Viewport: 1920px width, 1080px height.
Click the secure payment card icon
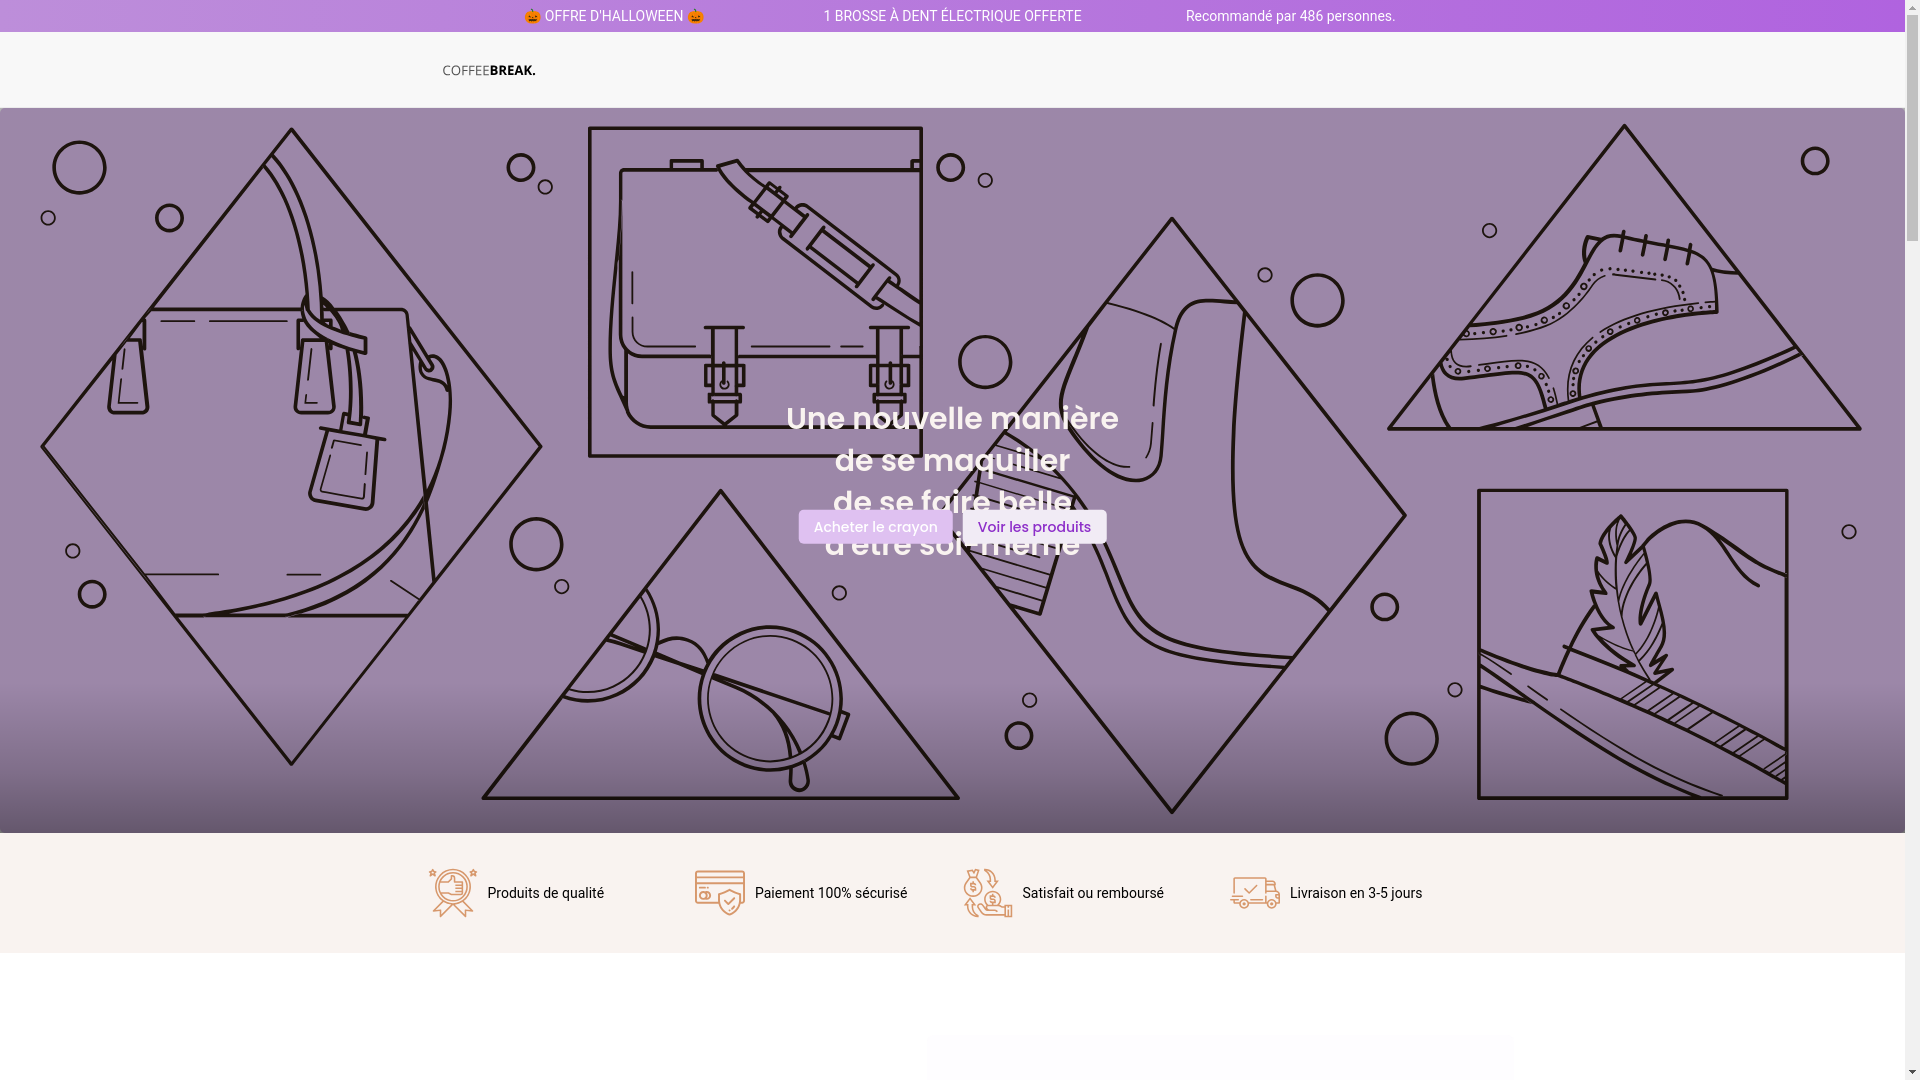pyautogui.click(x=720, y=892)
